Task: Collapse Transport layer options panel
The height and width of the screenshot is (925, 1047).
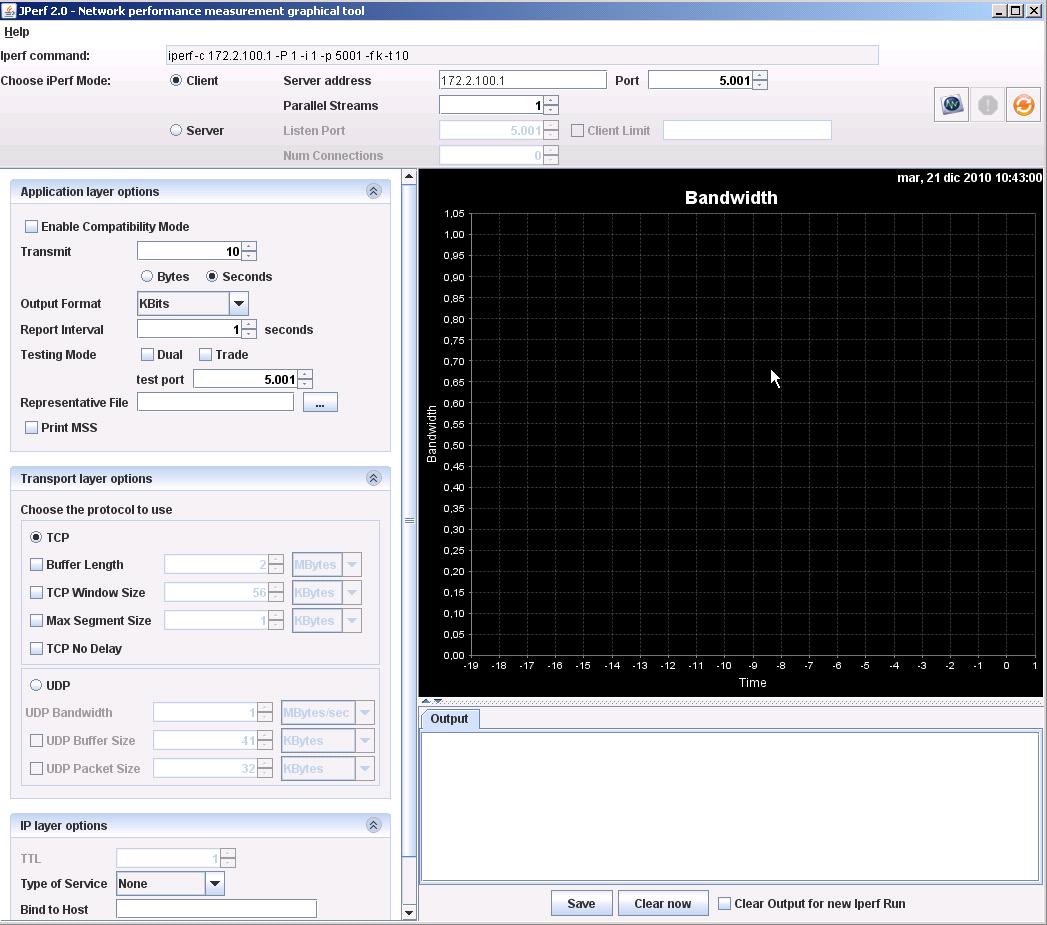Action: (x=373, y=478)
